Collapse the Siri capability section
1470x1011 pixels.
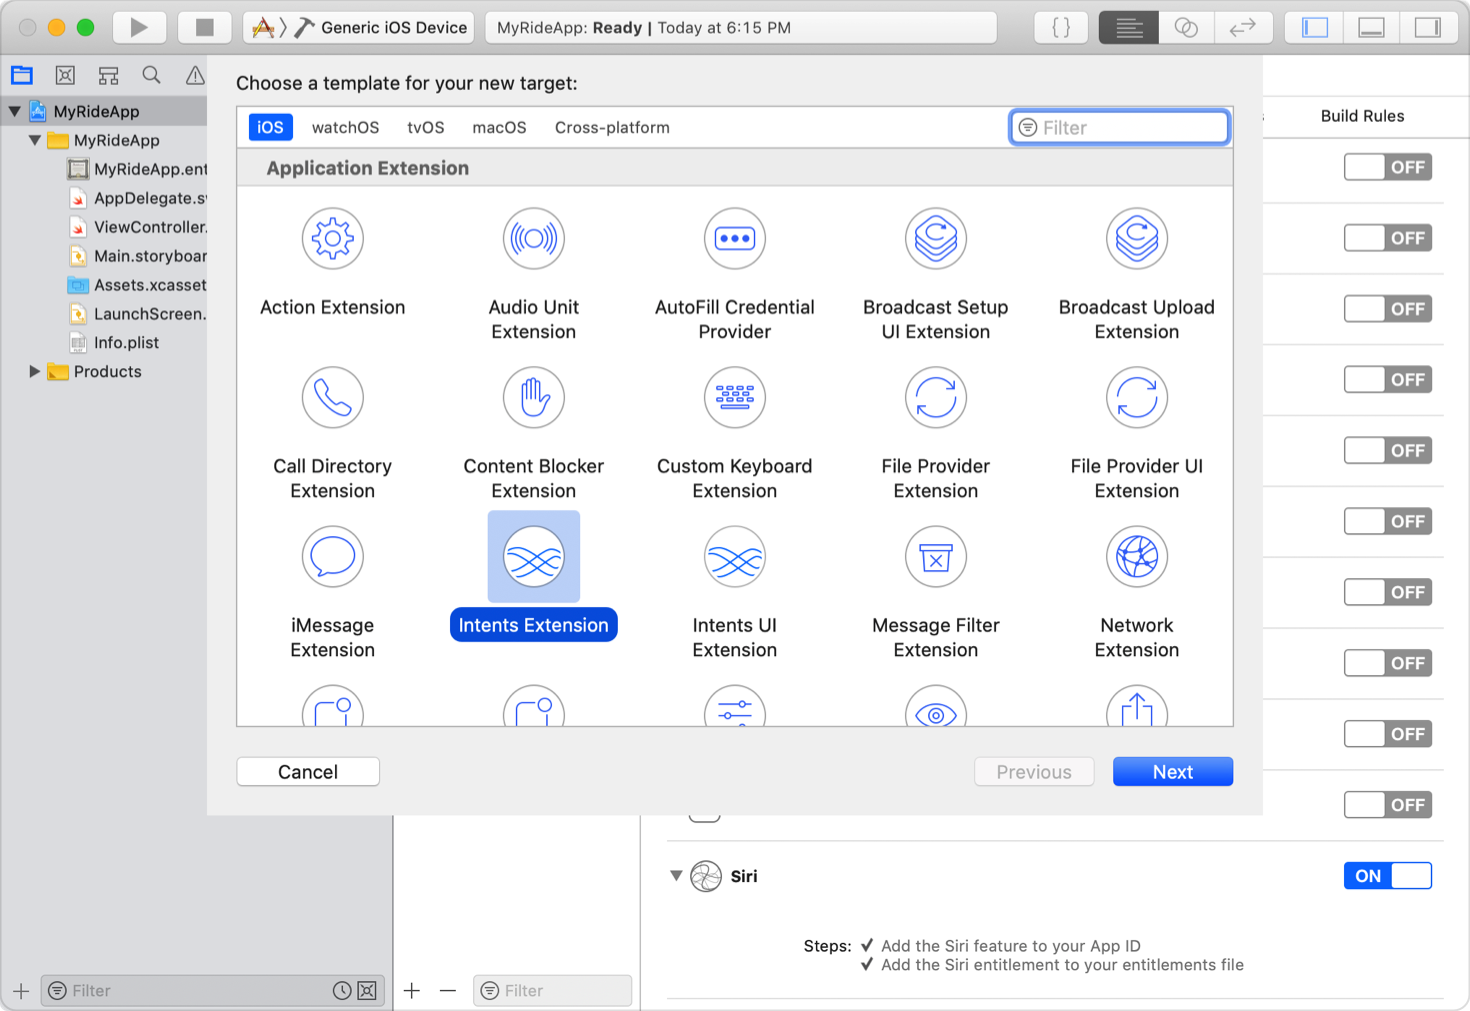pos(676,876)
